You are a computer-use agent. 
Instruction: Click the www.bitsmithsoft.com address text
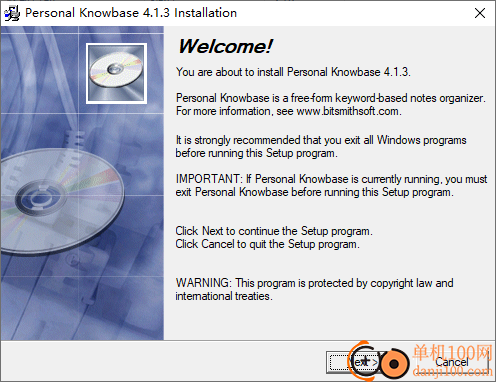[x=347, y=111]
